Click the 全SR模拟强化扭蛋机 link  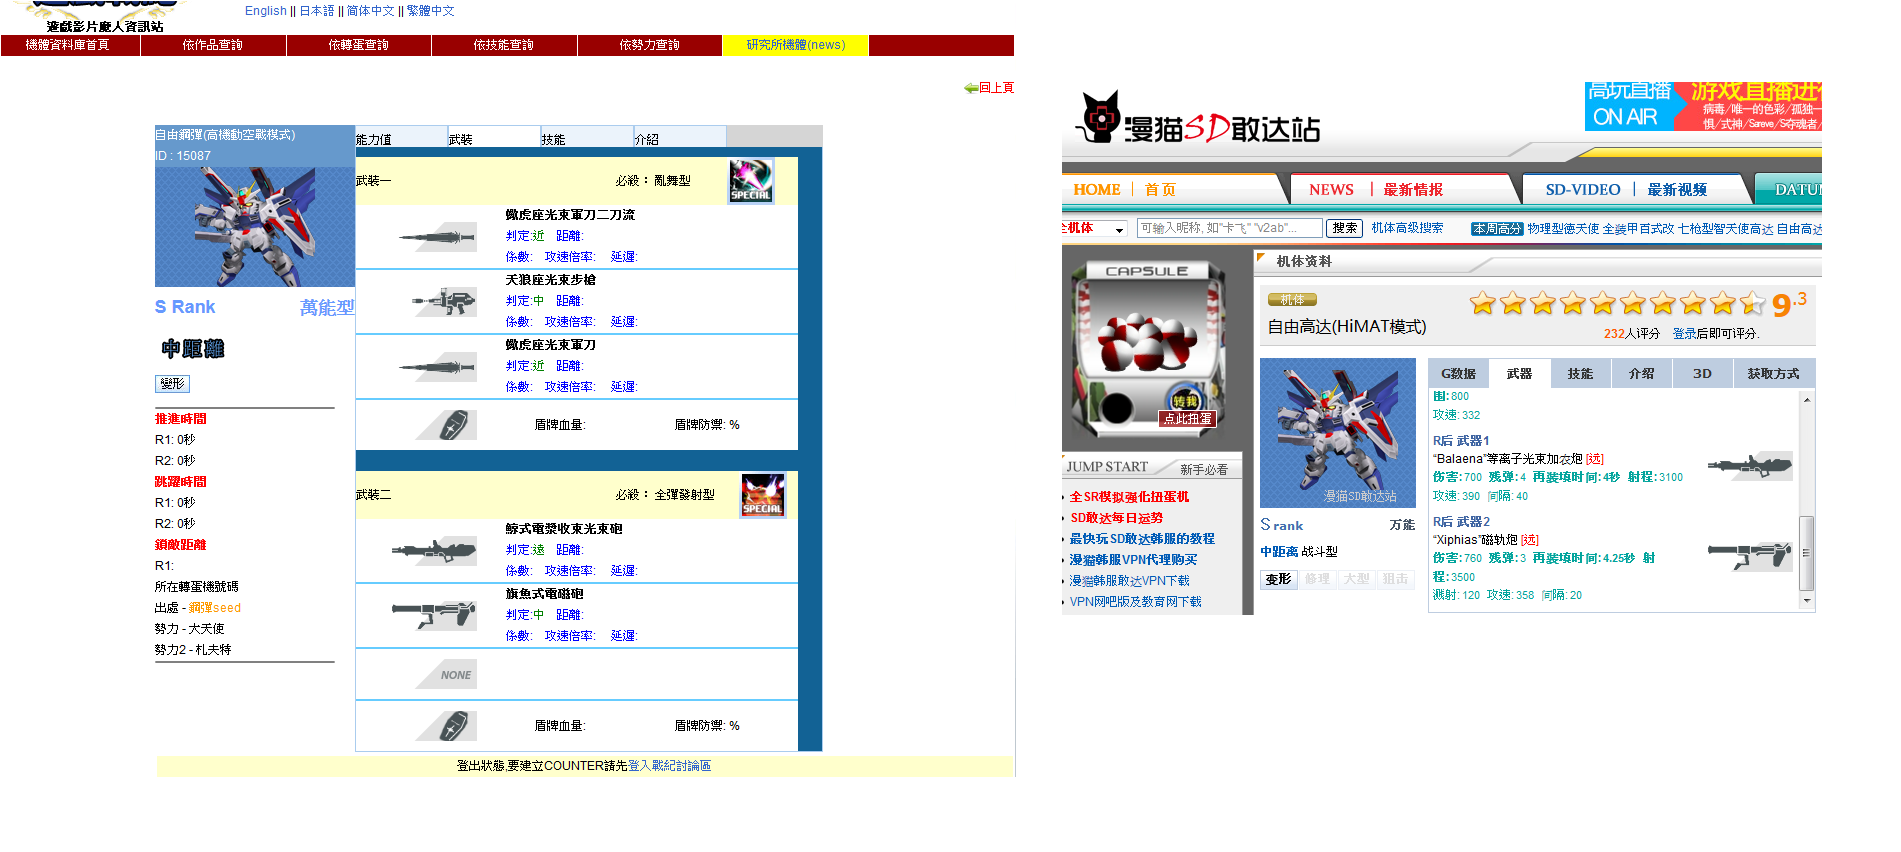[1129, 497]
